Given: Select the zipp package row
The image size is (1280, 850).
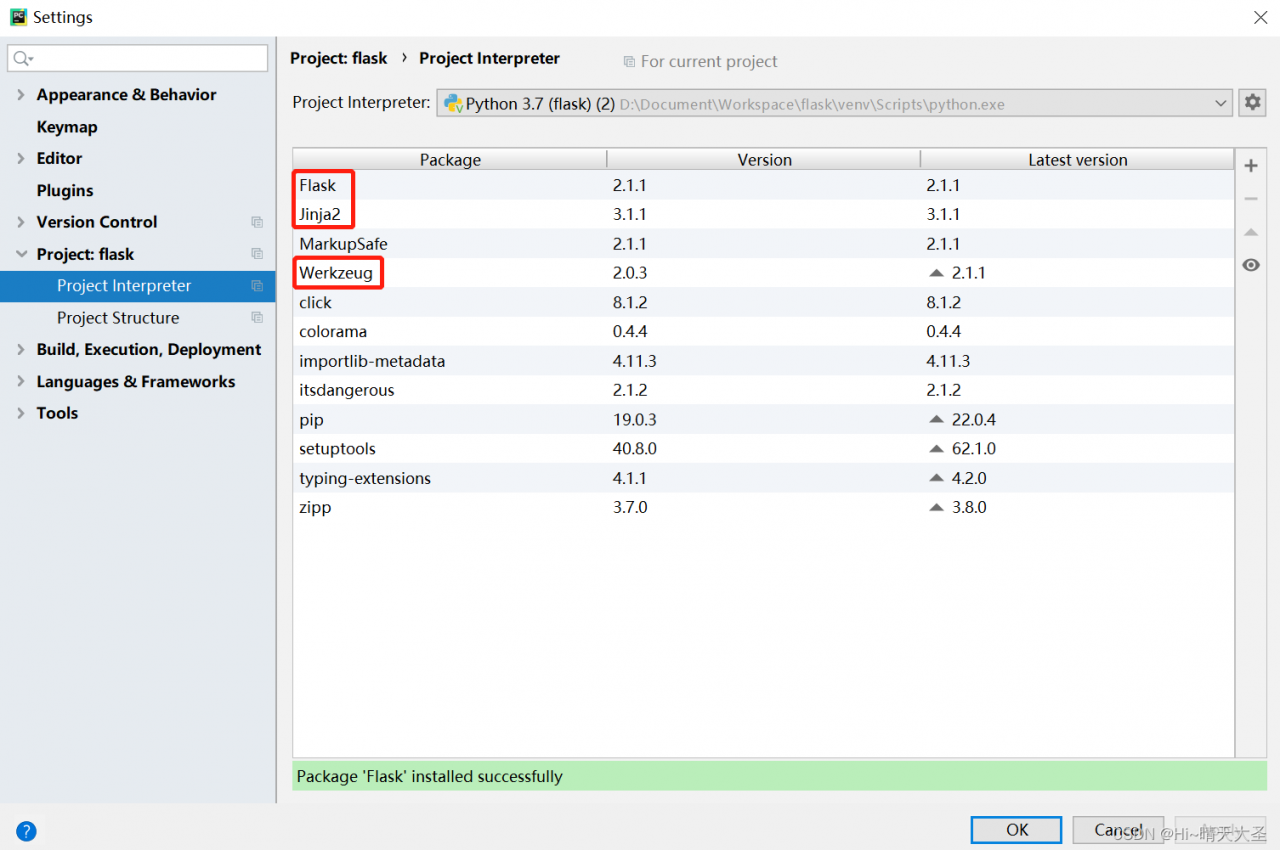Looking at the screenshot, I should click(x=764, y=508).
